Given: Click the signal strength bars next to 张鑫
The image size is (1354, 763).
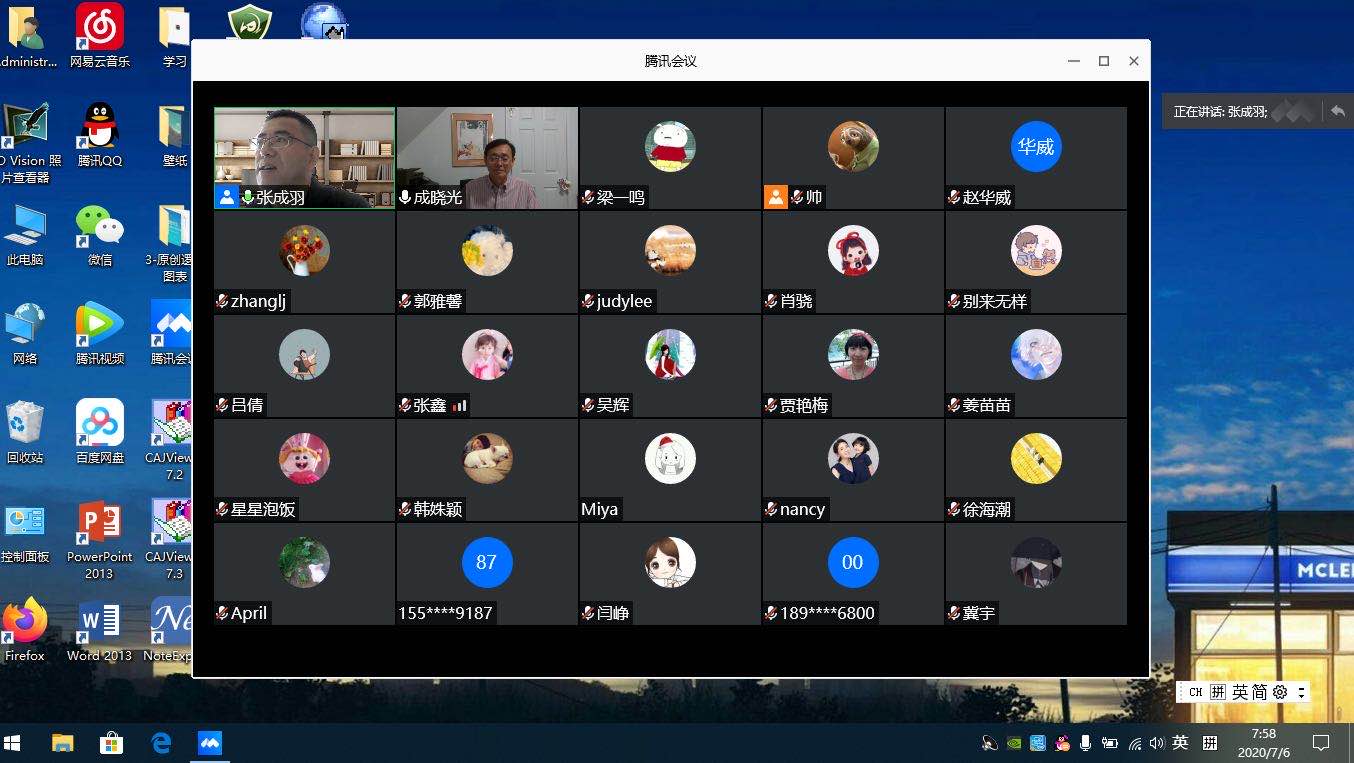Looking at the screenshot, I should tap(460, 406).
